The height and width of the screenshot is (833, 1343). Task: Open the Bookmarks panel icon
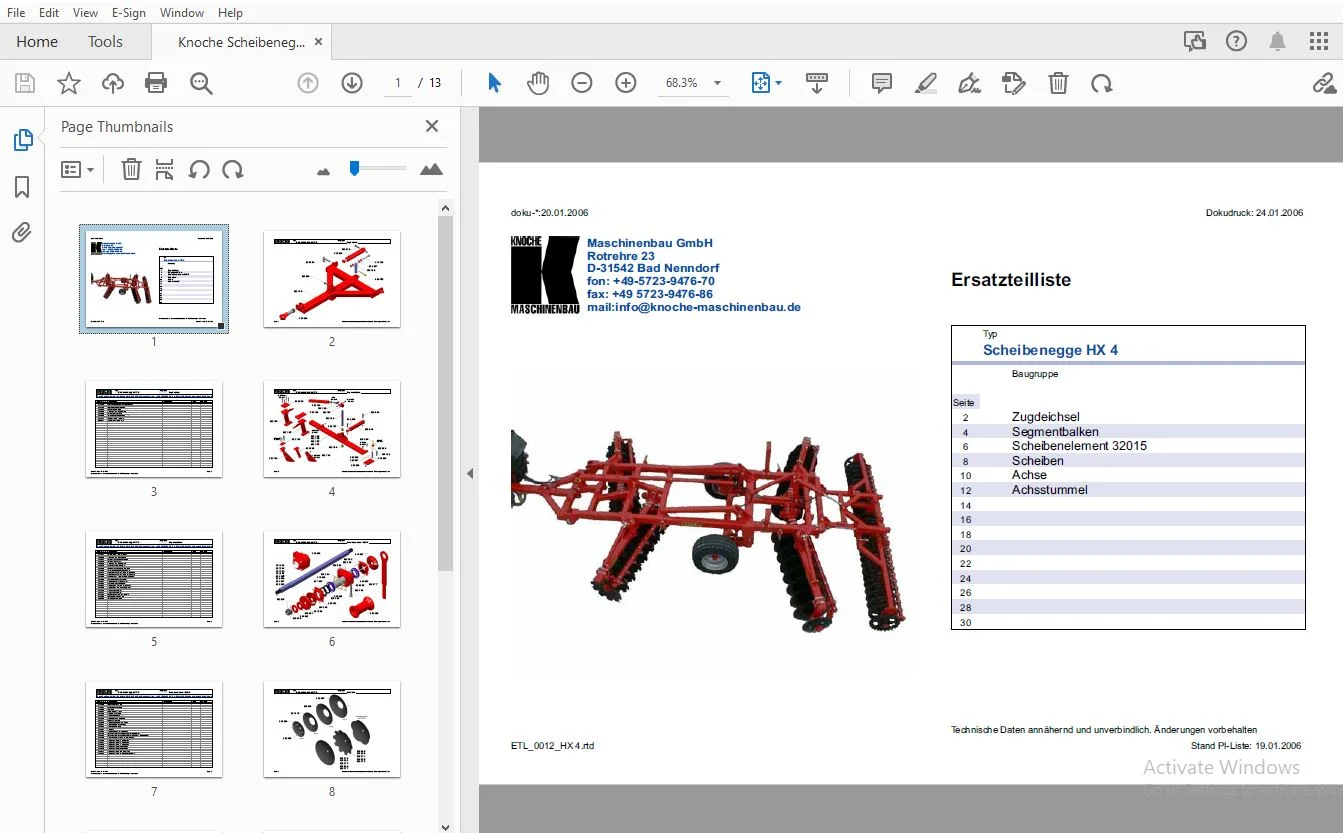tap(22, 187)
